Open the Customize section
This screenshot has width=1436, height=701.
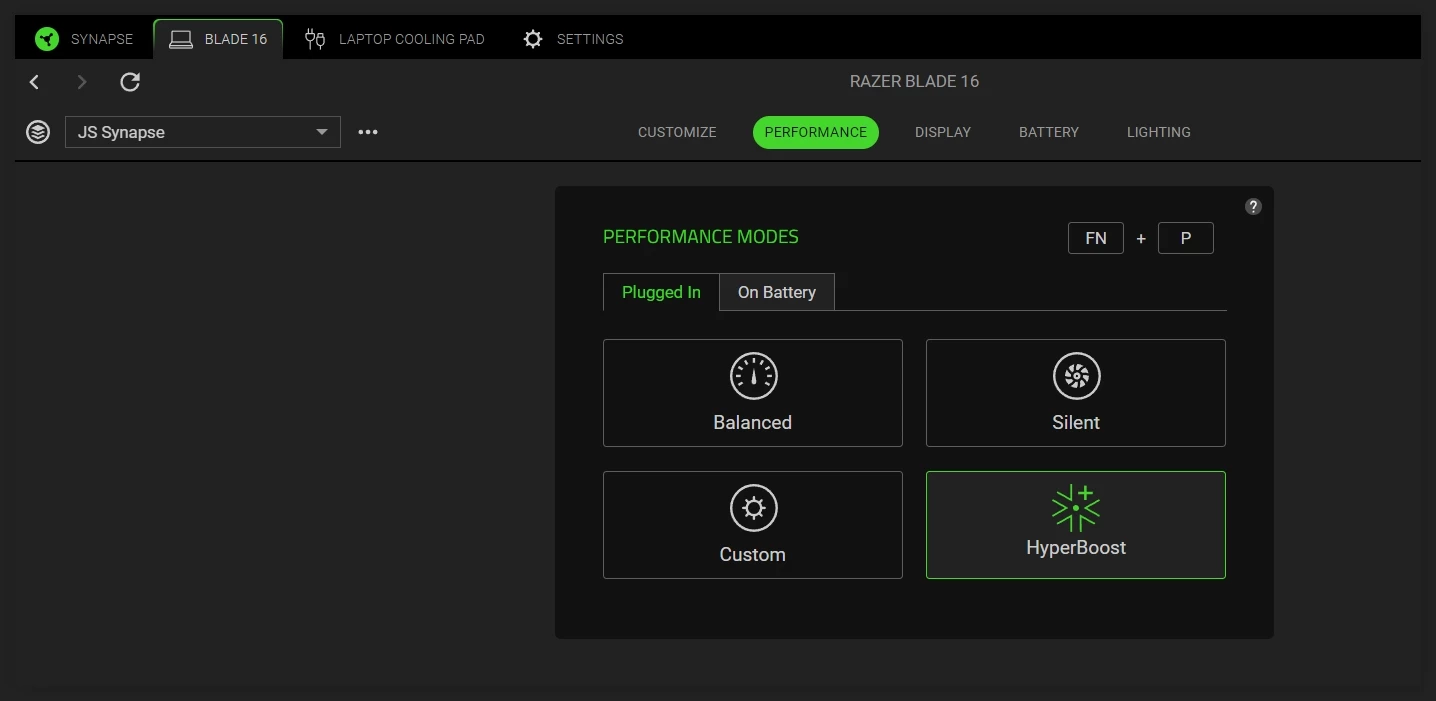click(x=677, y=132)
